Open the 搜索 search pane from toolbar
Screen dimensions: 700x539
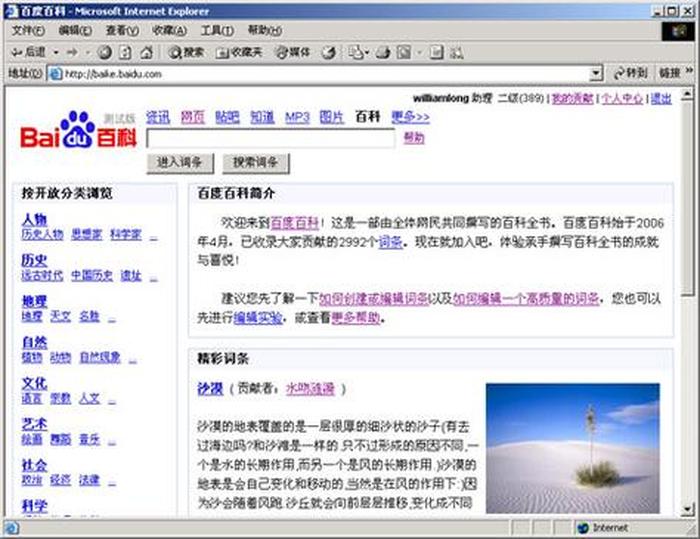click(x=186, y=53)
